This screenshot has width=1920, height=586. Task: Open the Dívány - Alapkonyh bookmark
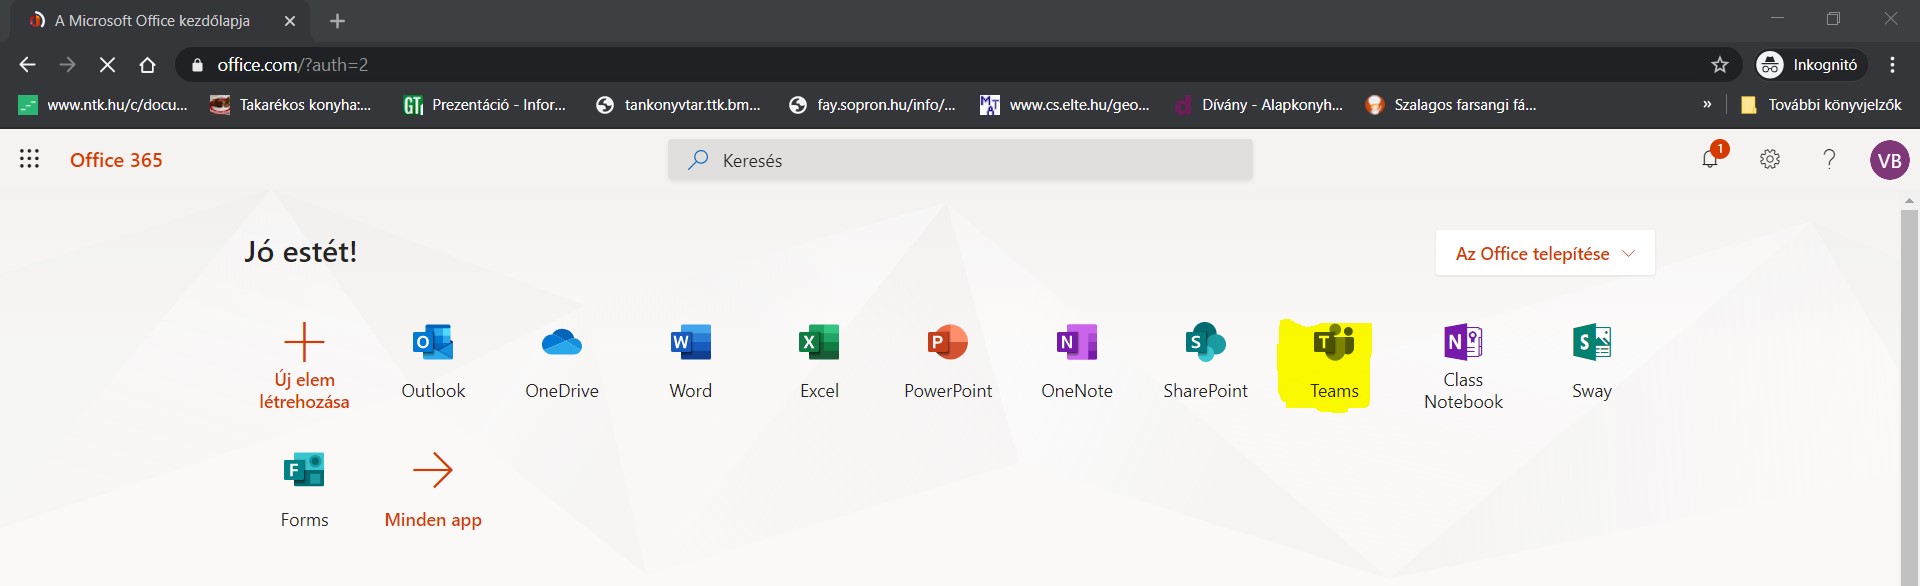(x=1258, y=104)
